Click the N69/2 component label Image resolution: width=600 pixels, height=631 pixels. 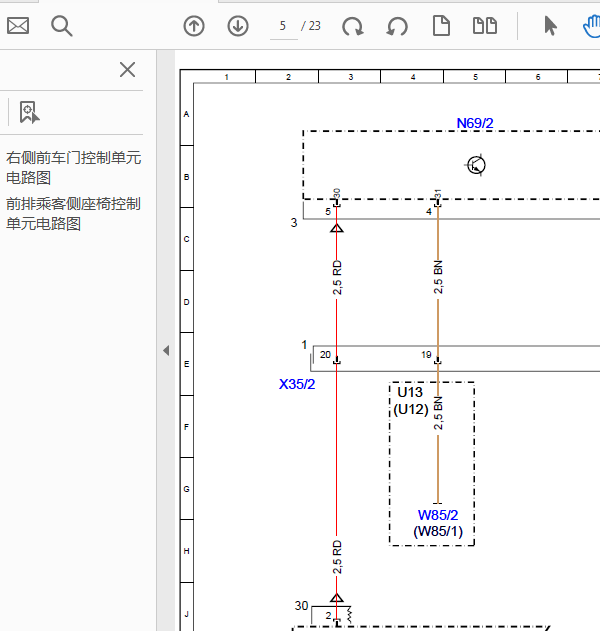tap(475, 123)
